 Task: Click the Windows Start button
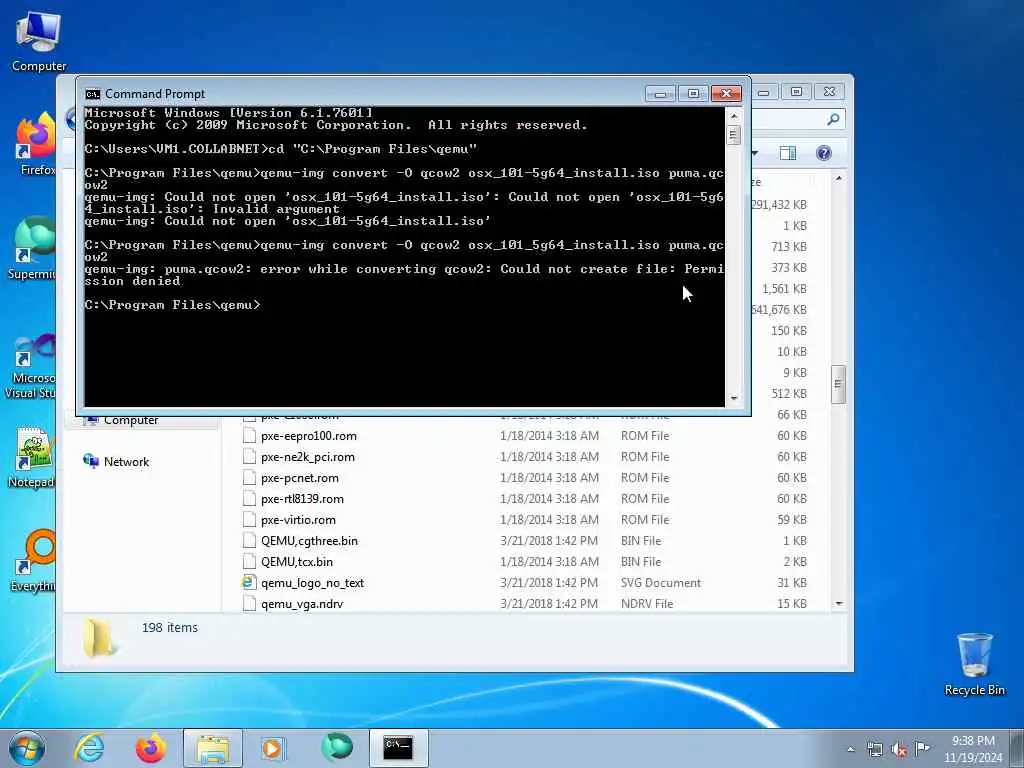[x=27, y=748]
